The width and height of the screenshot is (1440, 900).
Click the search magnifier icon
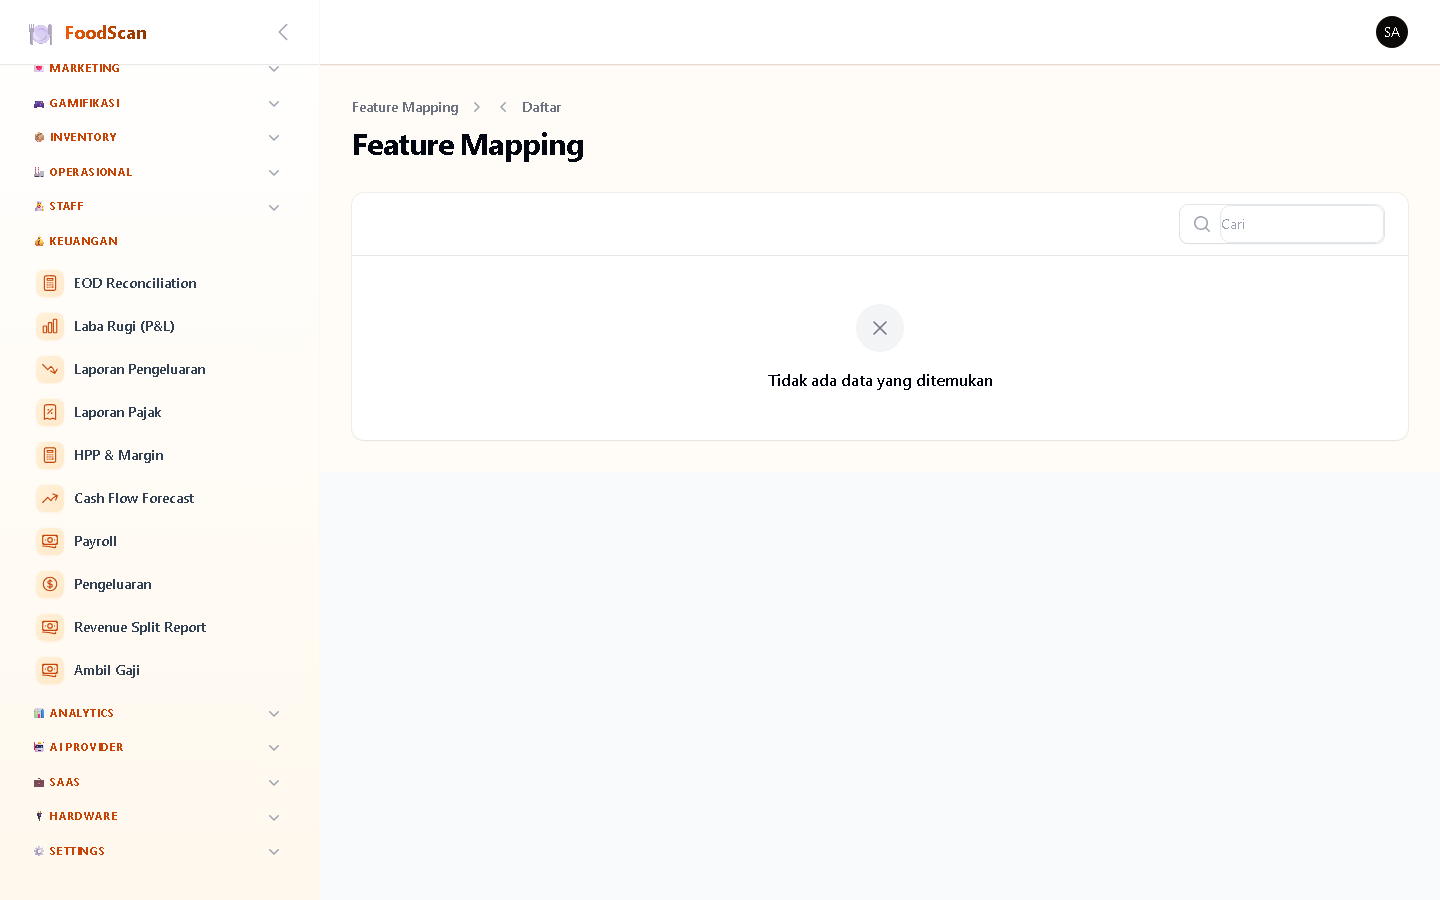1202,224
